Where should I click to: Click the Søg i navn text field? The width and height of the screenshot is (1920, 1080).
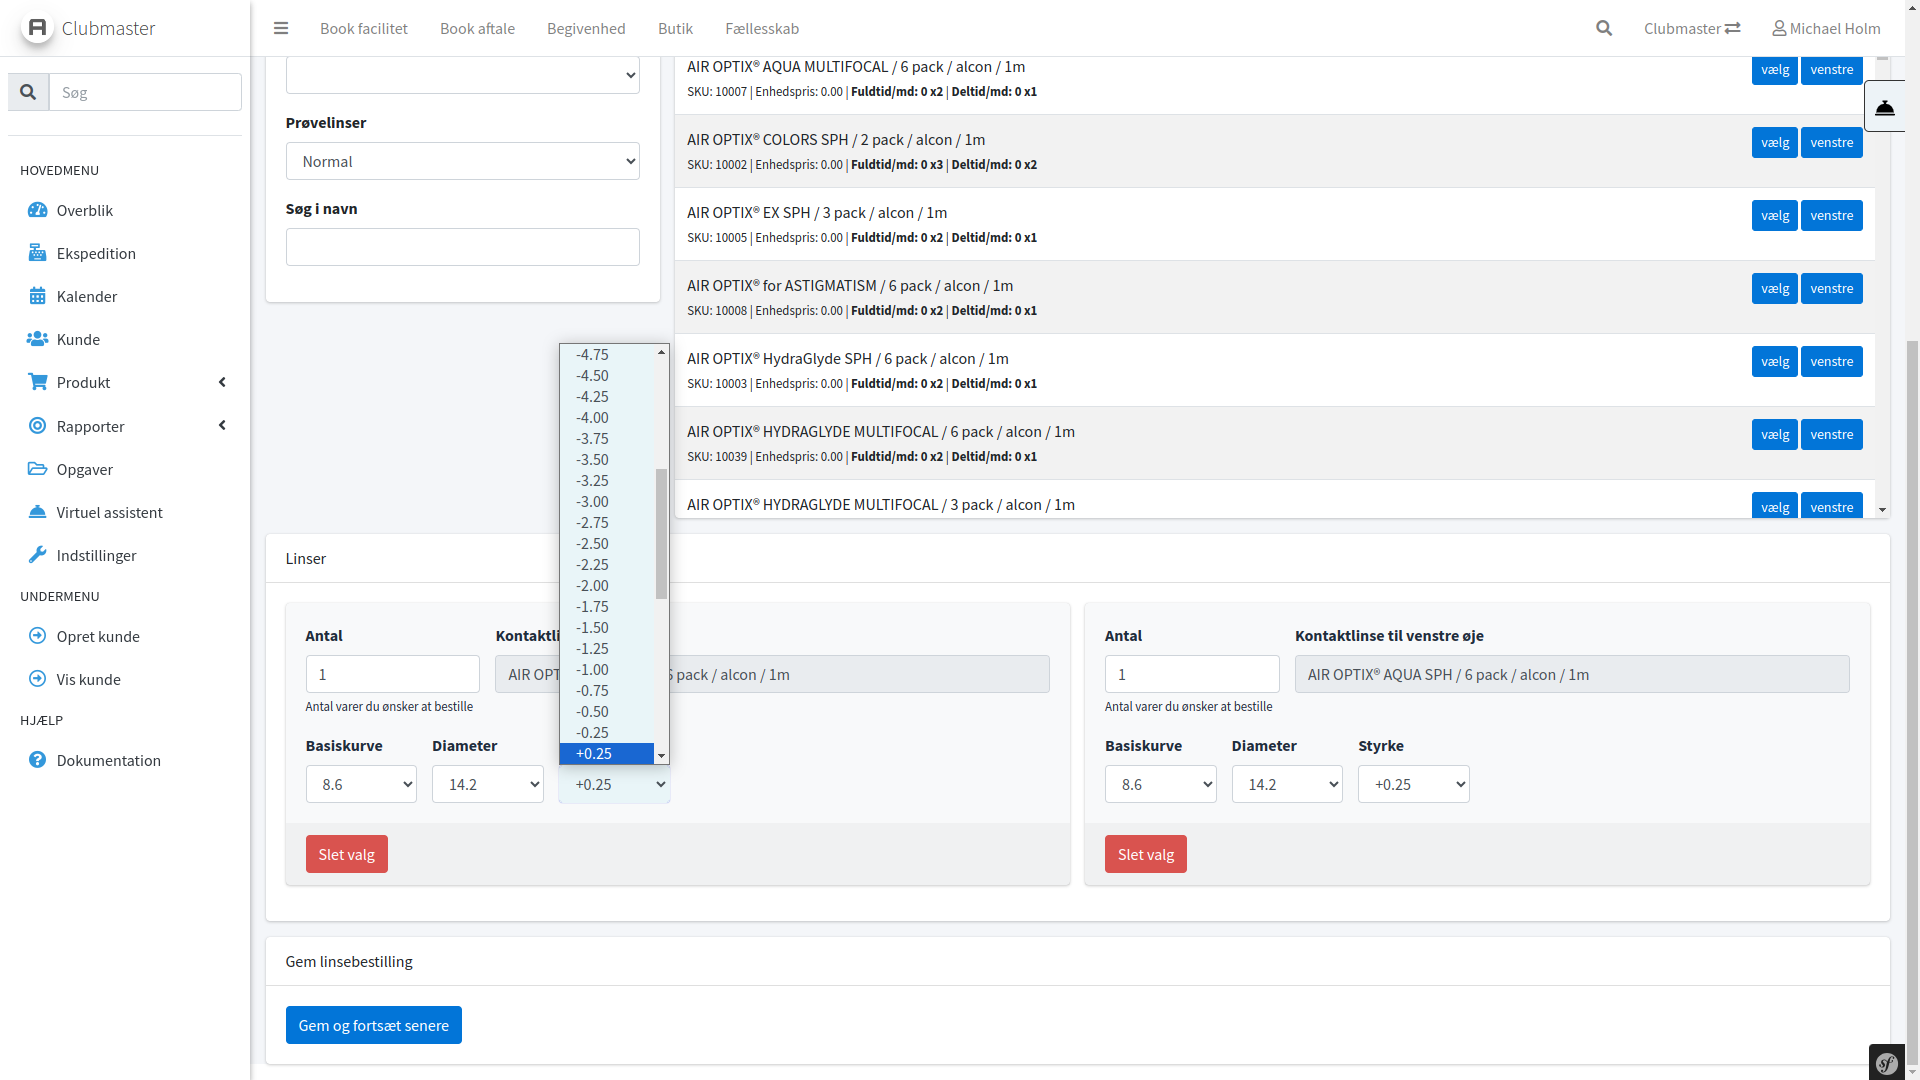pyautogui.click(x=462, y=247)
